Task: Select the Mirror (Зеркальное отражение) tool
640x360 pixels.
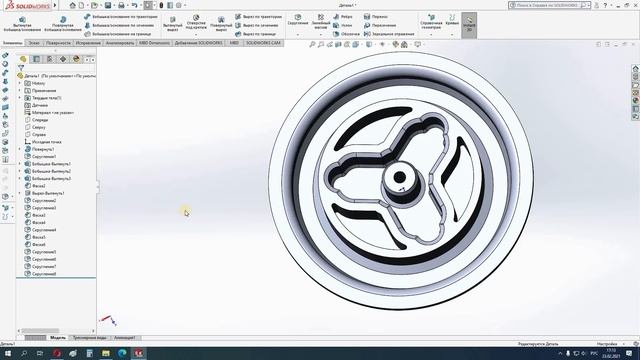Action: click(x=389, y=34)
